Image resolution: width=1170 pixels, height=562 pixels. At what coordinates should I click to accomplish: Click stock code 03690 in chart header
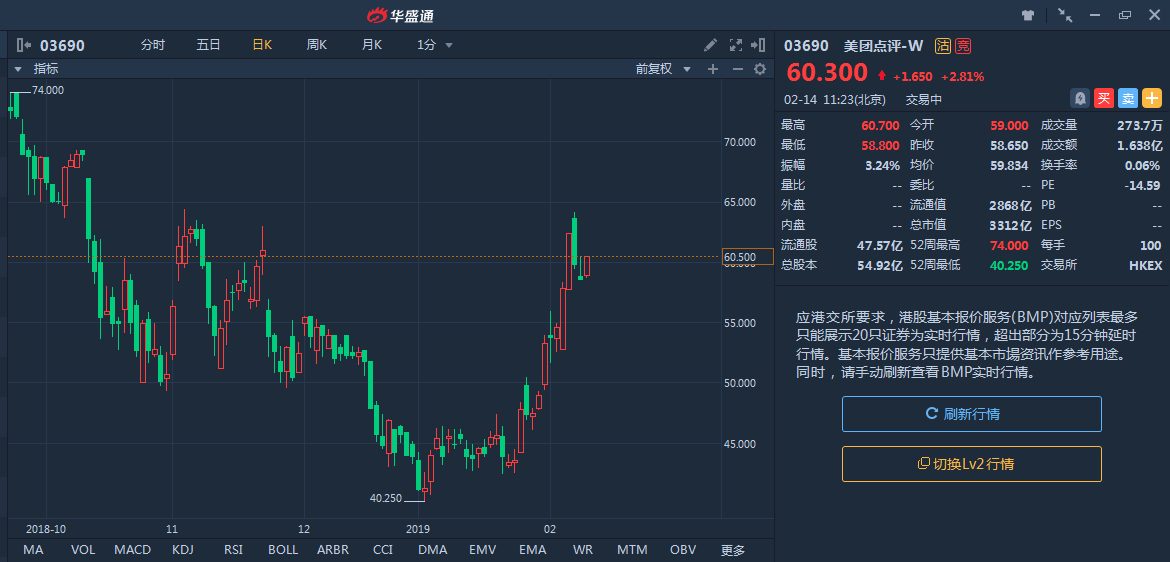click(x=62, y=46)
